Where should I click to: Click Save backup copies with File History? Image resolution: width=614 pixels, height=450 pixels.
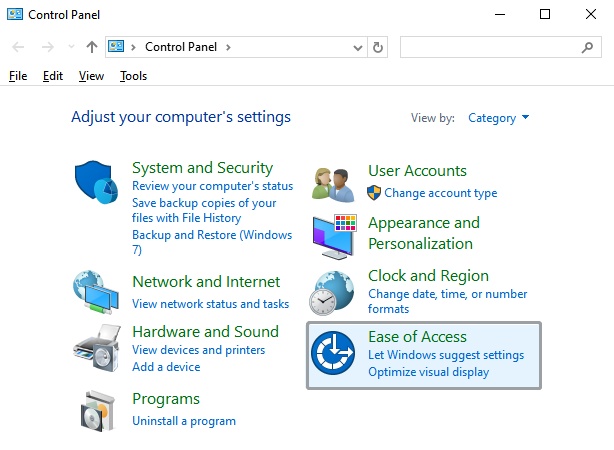point(204,210)
